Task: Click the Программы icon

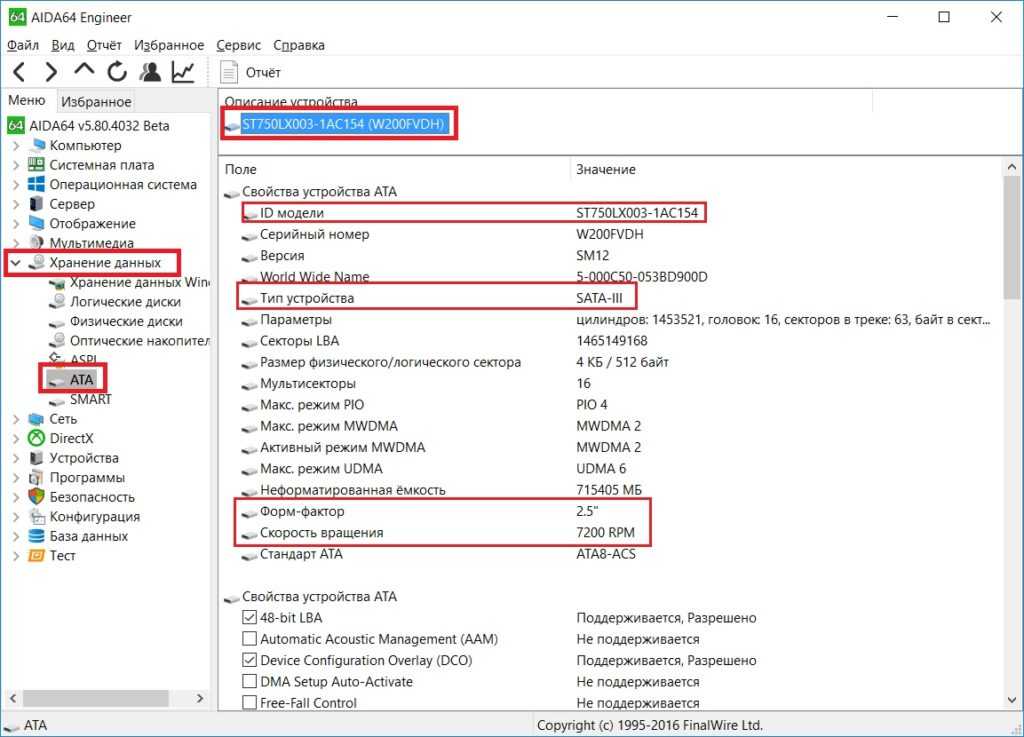Action: pyautogui.click(x=37, y=477)
